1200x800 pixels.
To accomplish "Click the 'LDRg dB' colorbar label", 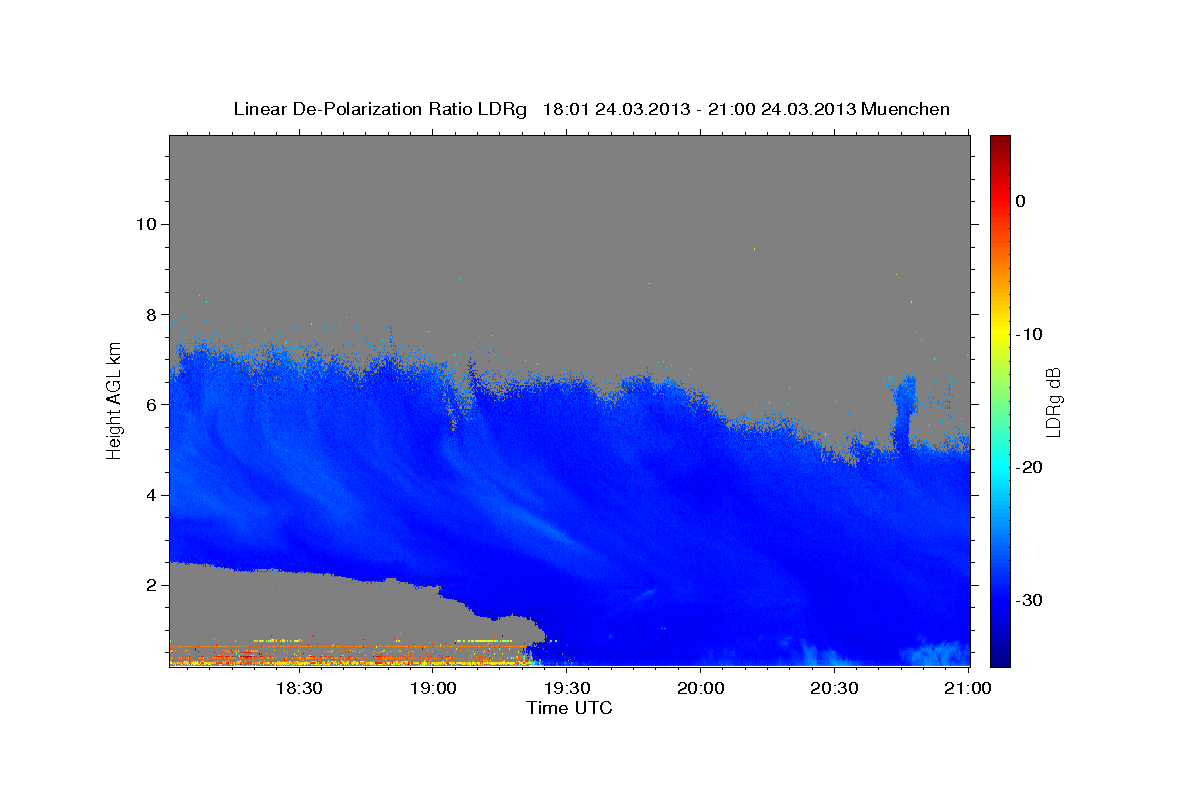I will [x=1052, y=401].
